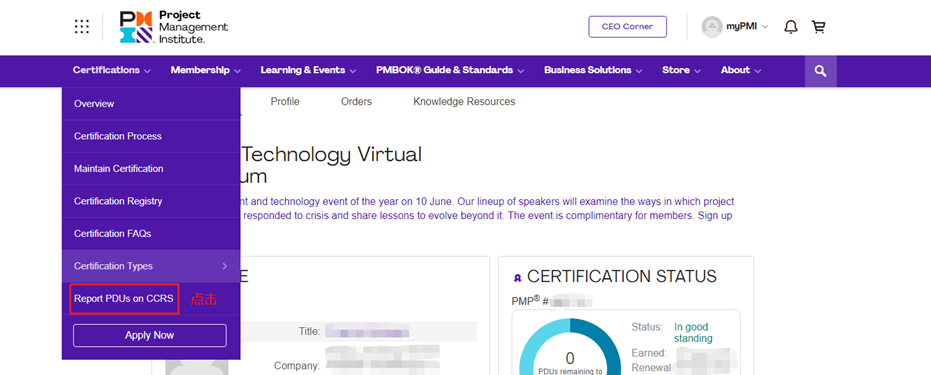Open the notifications bell

tap(790, 27)
